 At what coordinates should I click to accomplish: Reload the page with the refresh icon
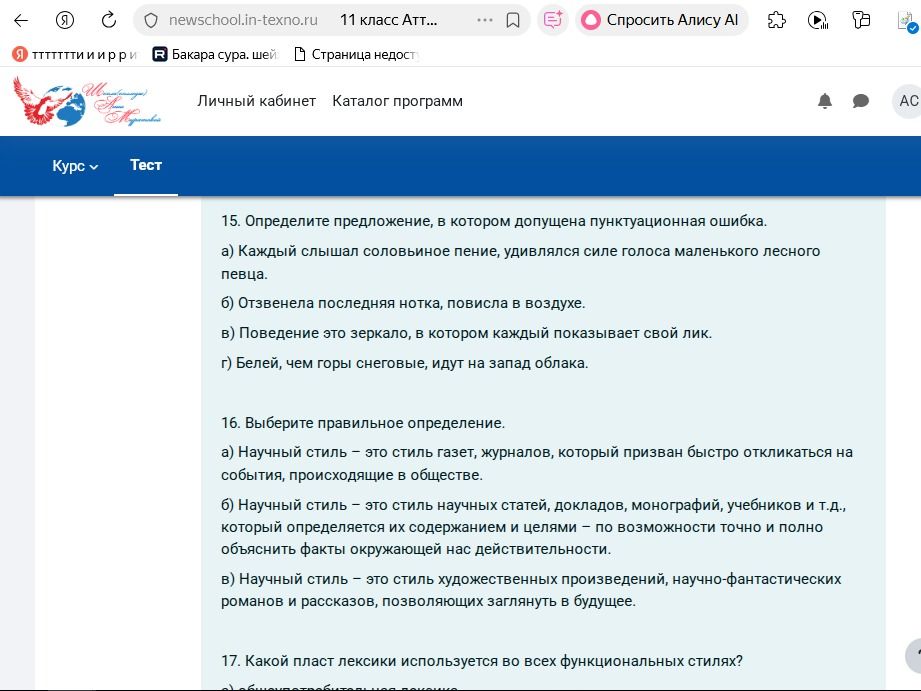(109, 21)
